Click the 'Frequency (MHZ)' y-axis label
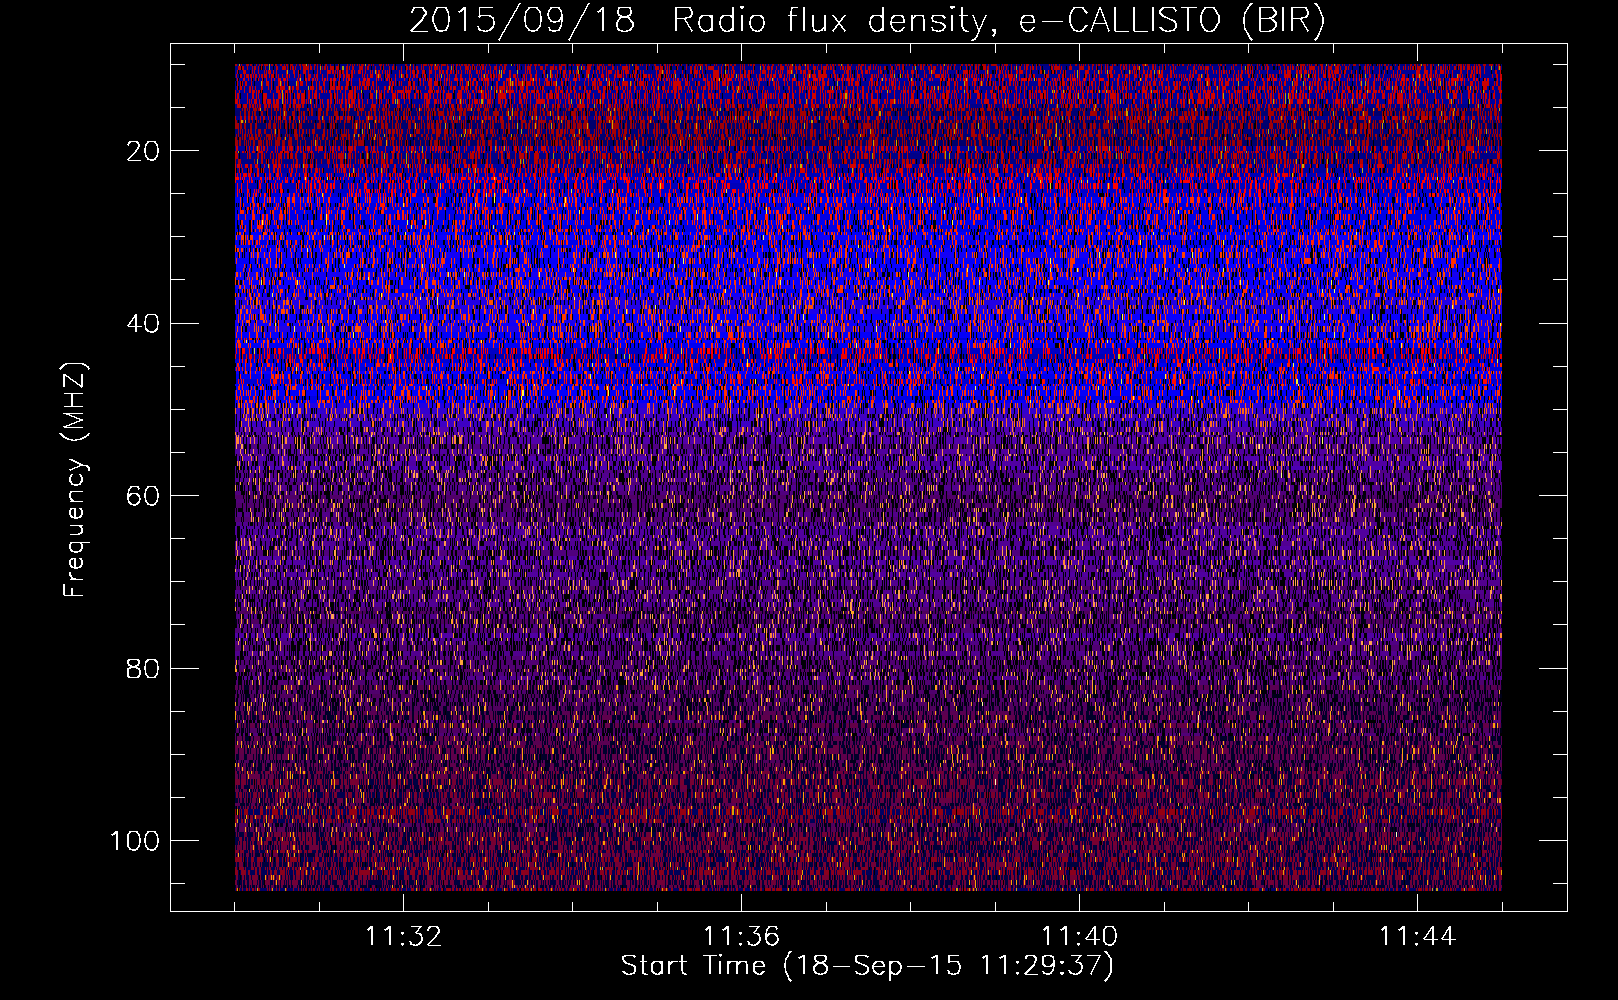This screenshot has width=1618, height=1000. point(75,480)
